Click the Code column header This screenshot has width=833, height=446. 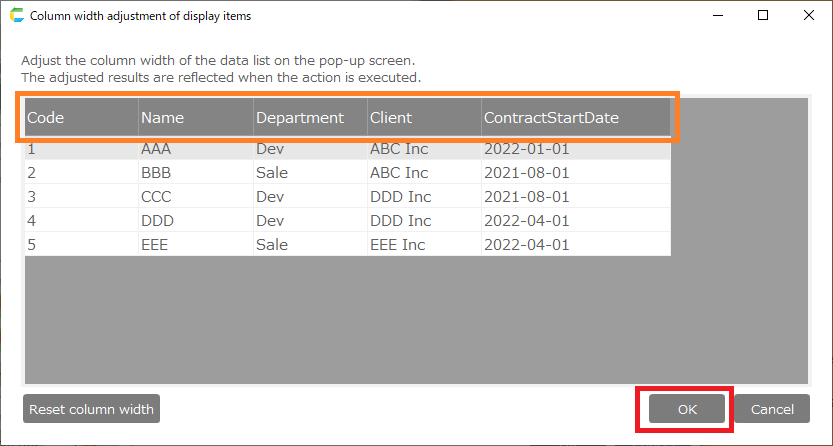tap(81, 118)
